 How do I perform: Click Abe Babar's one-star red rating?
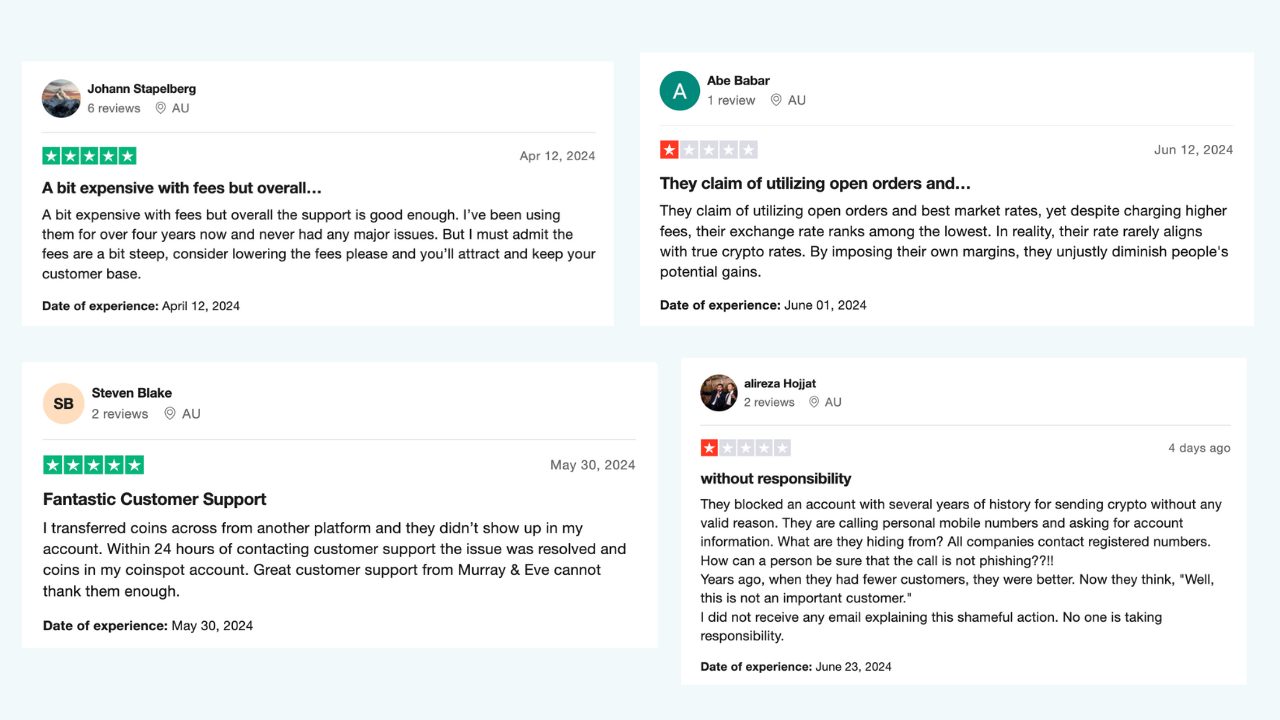[x=708, y=150]
